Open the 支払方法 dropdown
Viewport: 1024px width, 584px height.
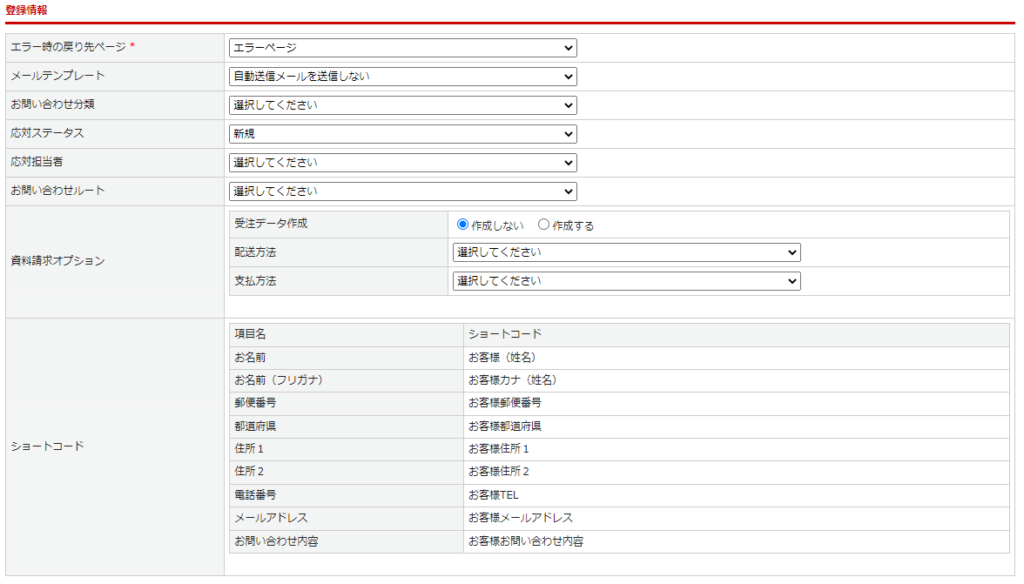tap(626, 281)
